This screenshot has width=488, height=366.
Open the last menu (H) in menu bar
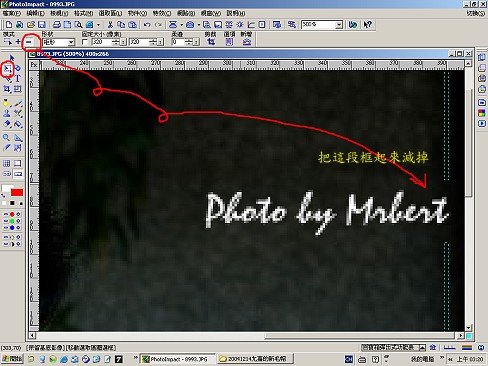[236, 13]
